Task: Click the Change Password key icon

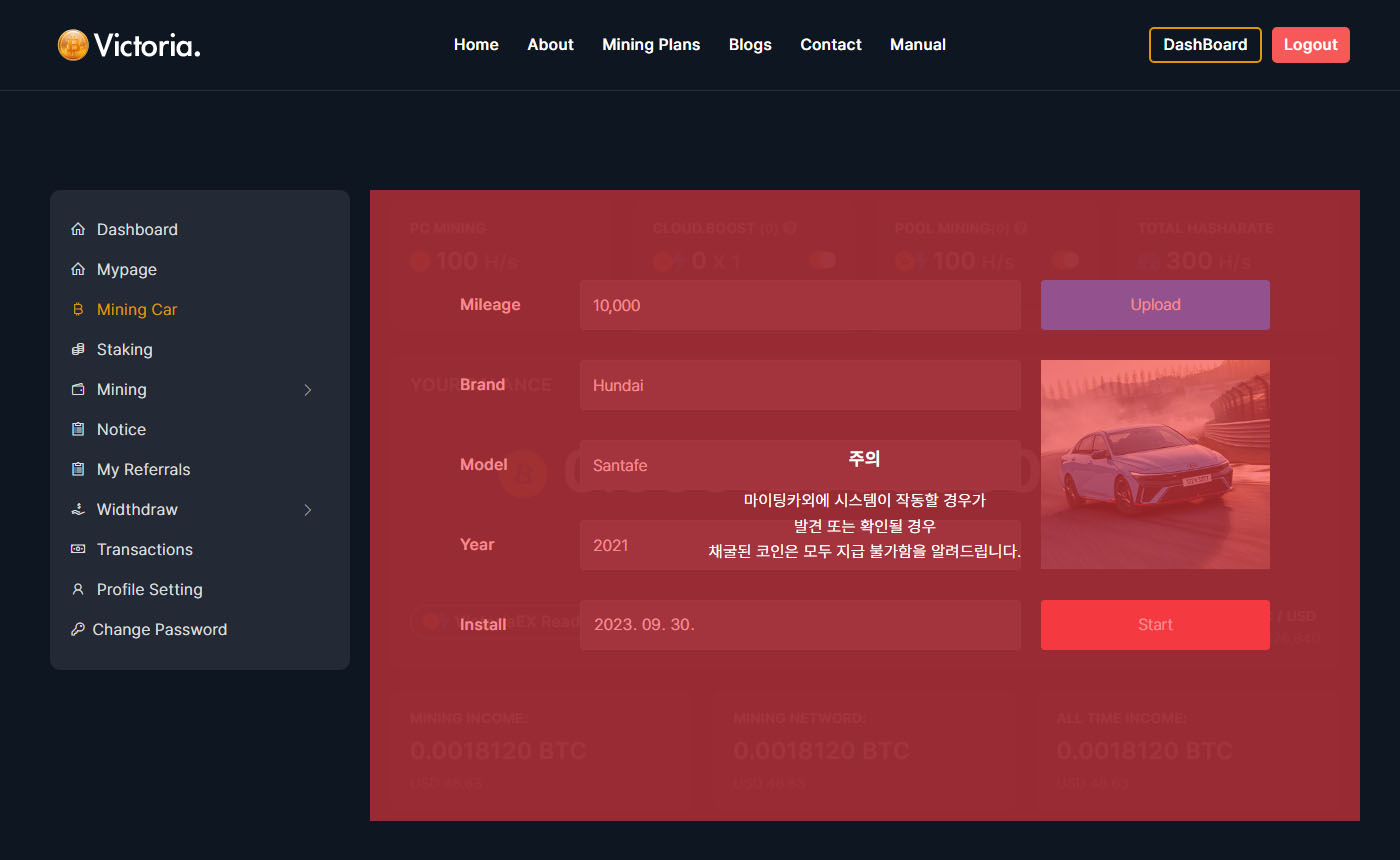Action: 77,630
